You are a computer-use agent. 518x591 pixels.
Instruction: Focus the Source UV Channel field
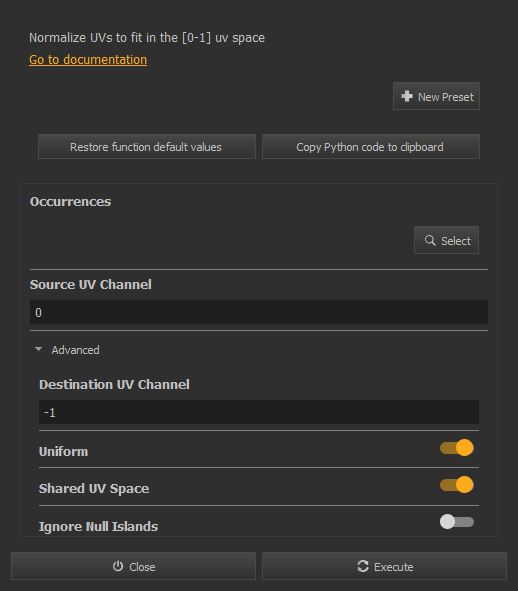point(259,312)
